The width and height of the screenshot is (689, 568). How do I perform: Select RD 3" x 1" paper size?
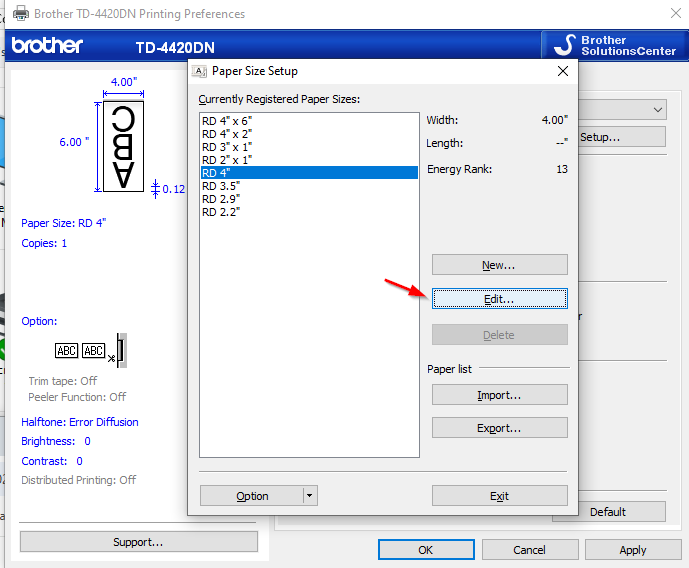tap(309, 147)
